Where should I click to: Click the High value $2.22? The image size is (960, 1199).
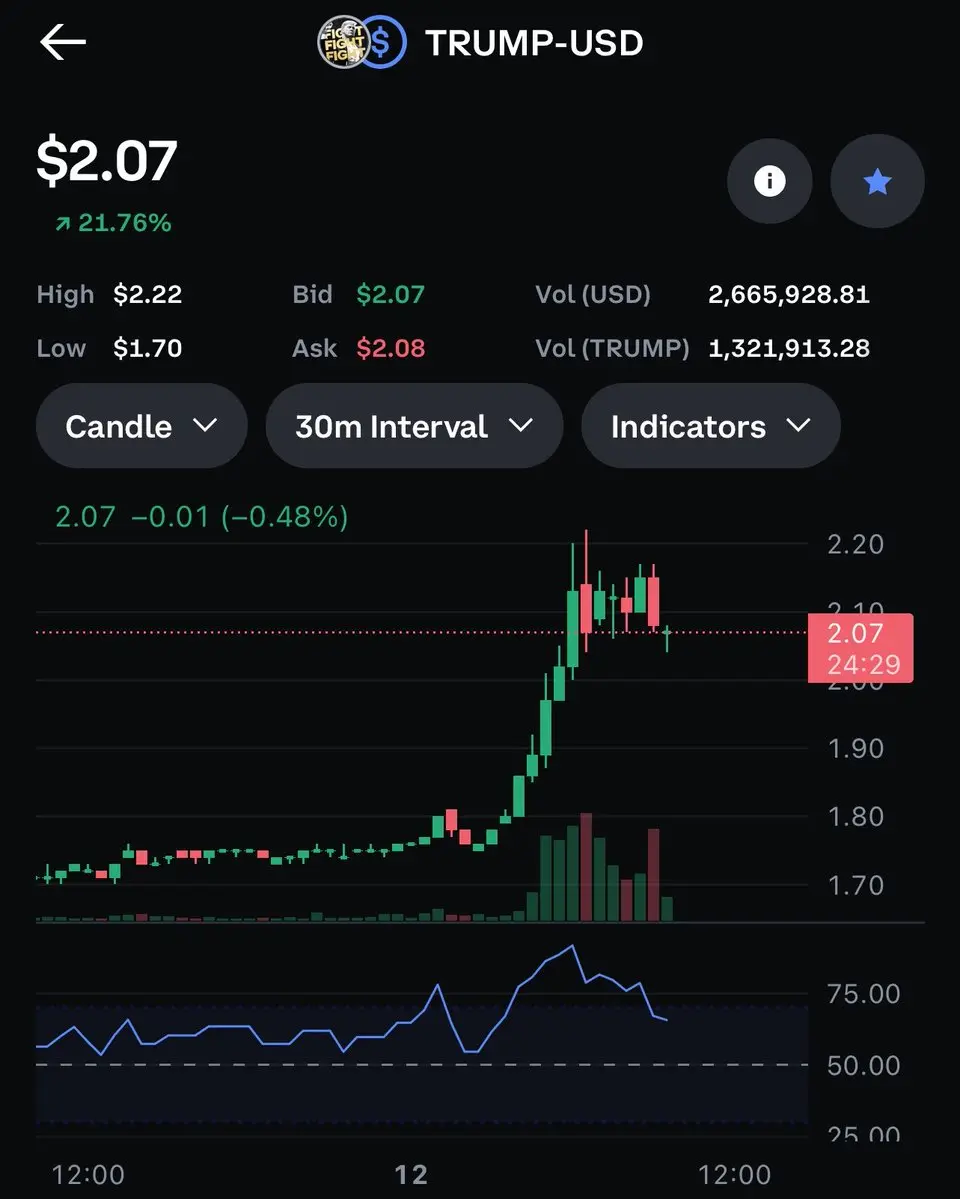148,294
